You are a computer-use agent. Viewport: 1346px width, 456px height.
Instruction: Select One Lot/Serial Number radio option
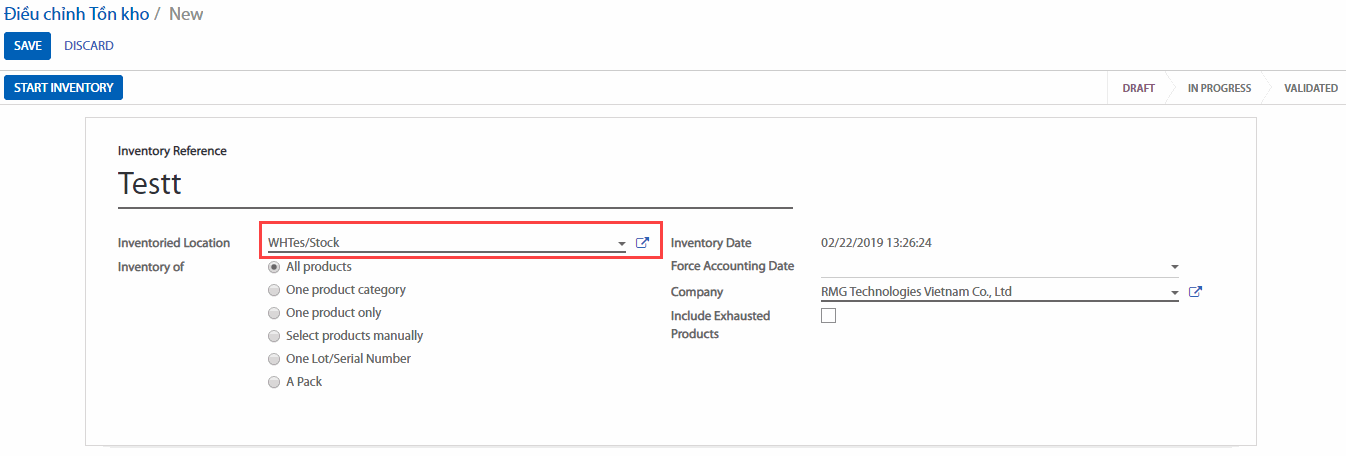coord(274,359)
